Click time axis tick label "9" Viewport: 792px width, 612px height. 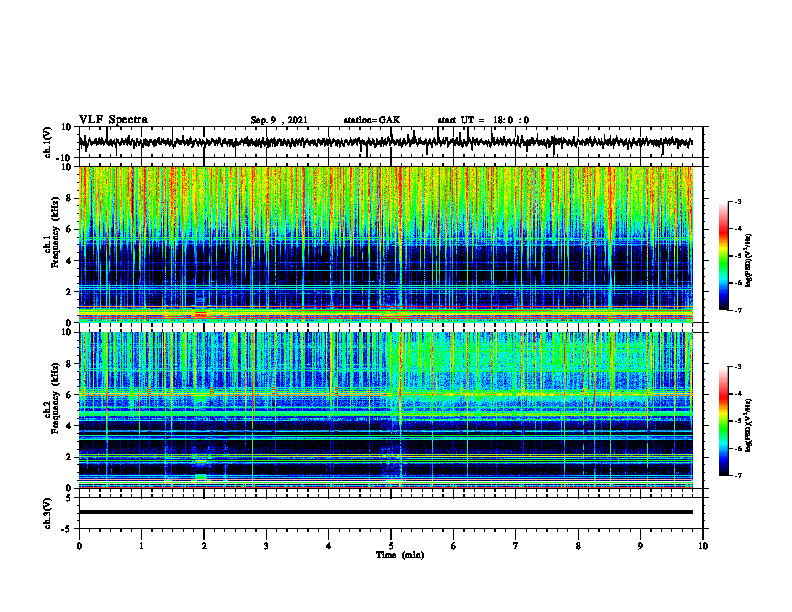point(640,546)
